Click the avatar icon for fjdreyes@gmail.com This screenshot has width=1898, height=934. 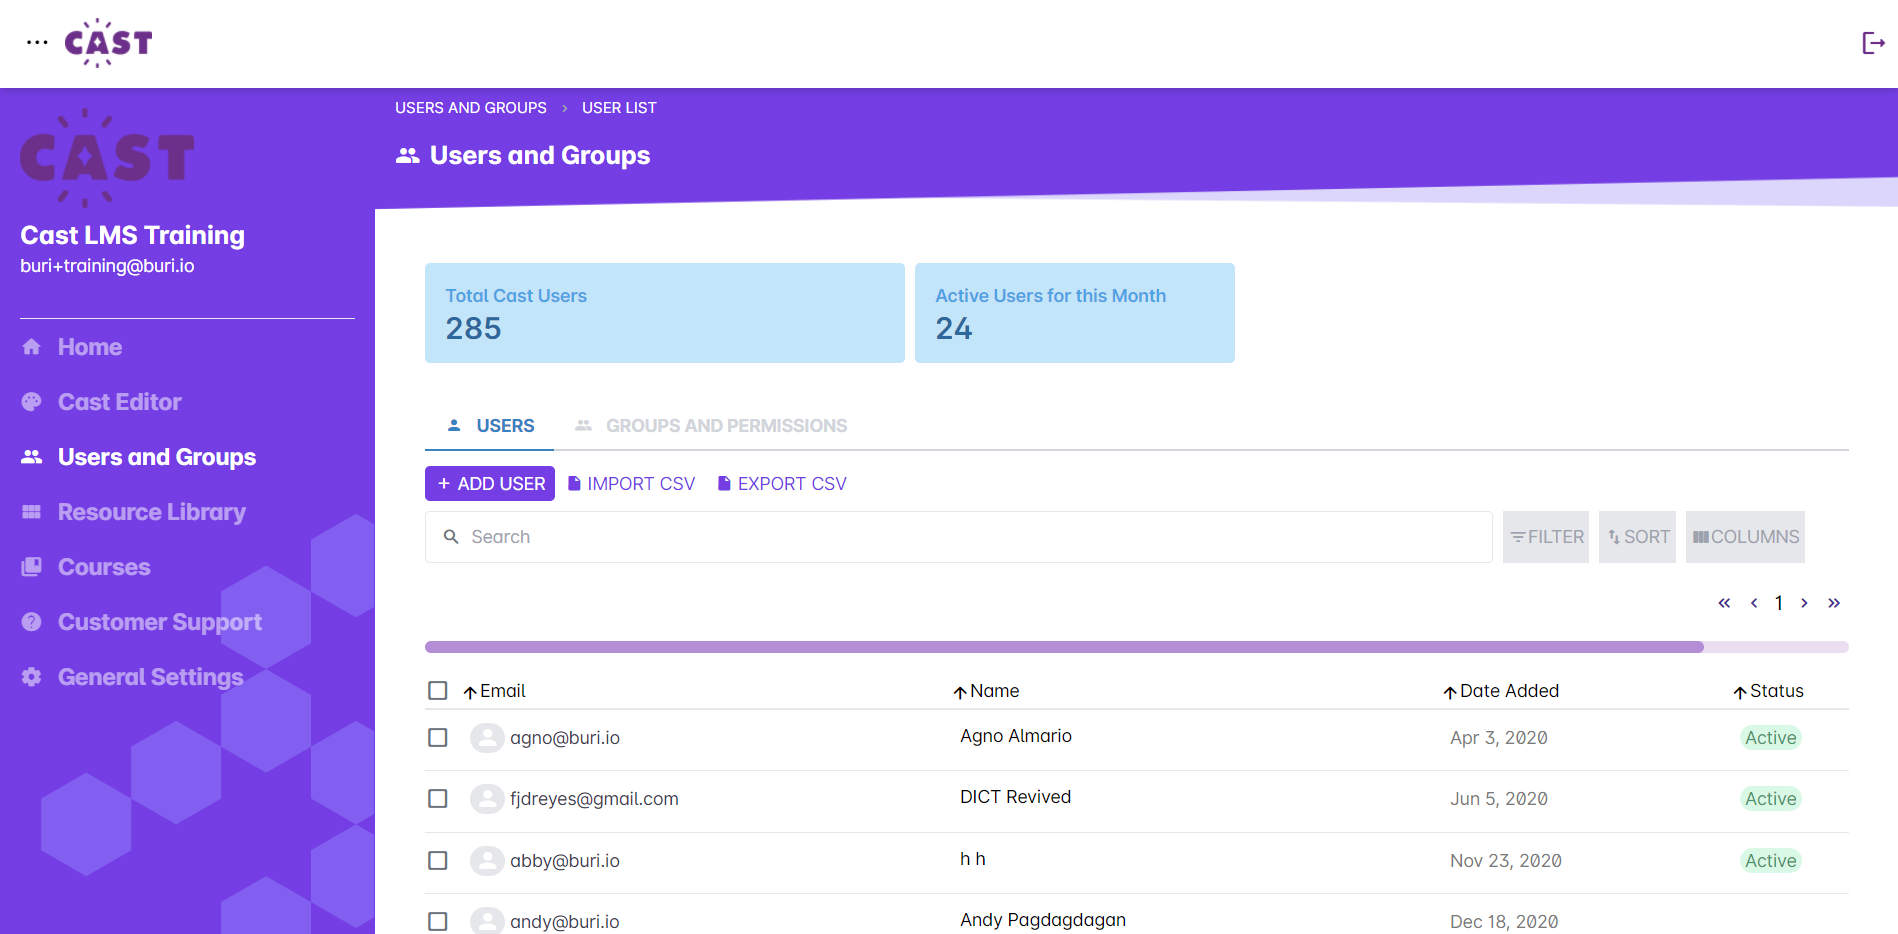pyautogui.click(x=487, y=799)
